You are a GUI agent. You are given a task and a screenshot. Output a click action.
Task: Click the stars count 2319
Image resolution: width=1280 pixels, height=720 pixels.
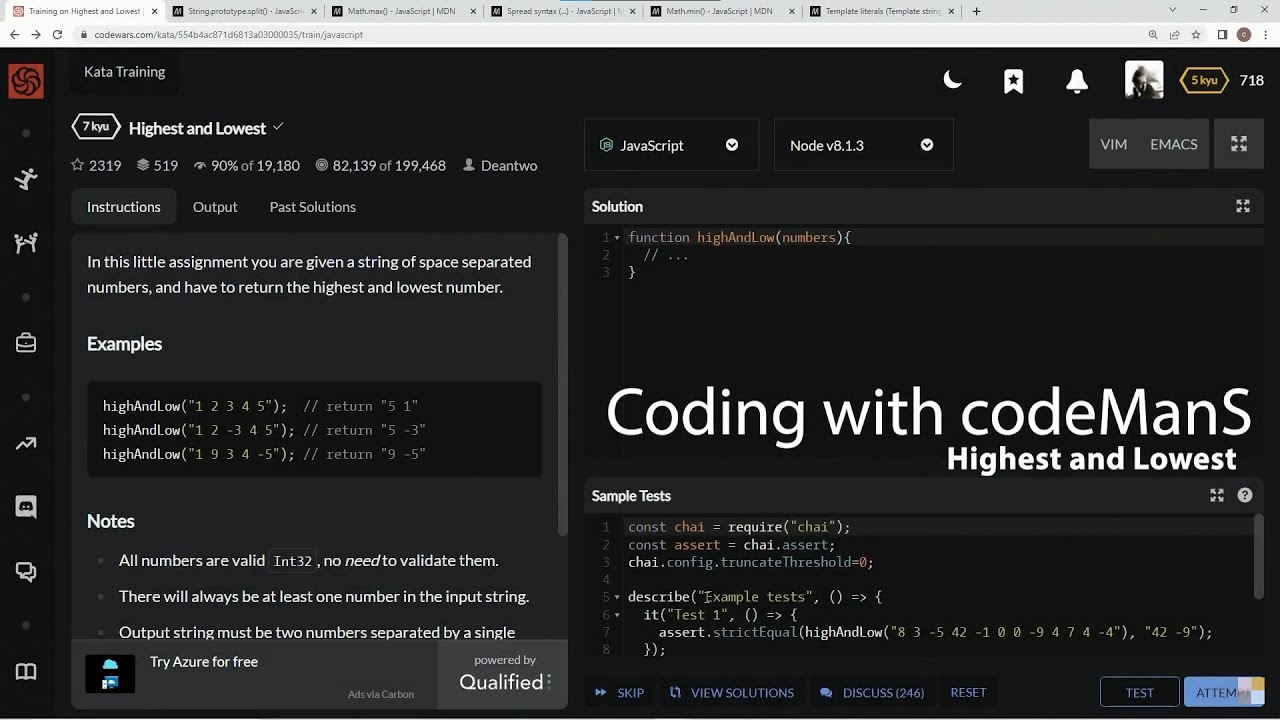(96, 165)
